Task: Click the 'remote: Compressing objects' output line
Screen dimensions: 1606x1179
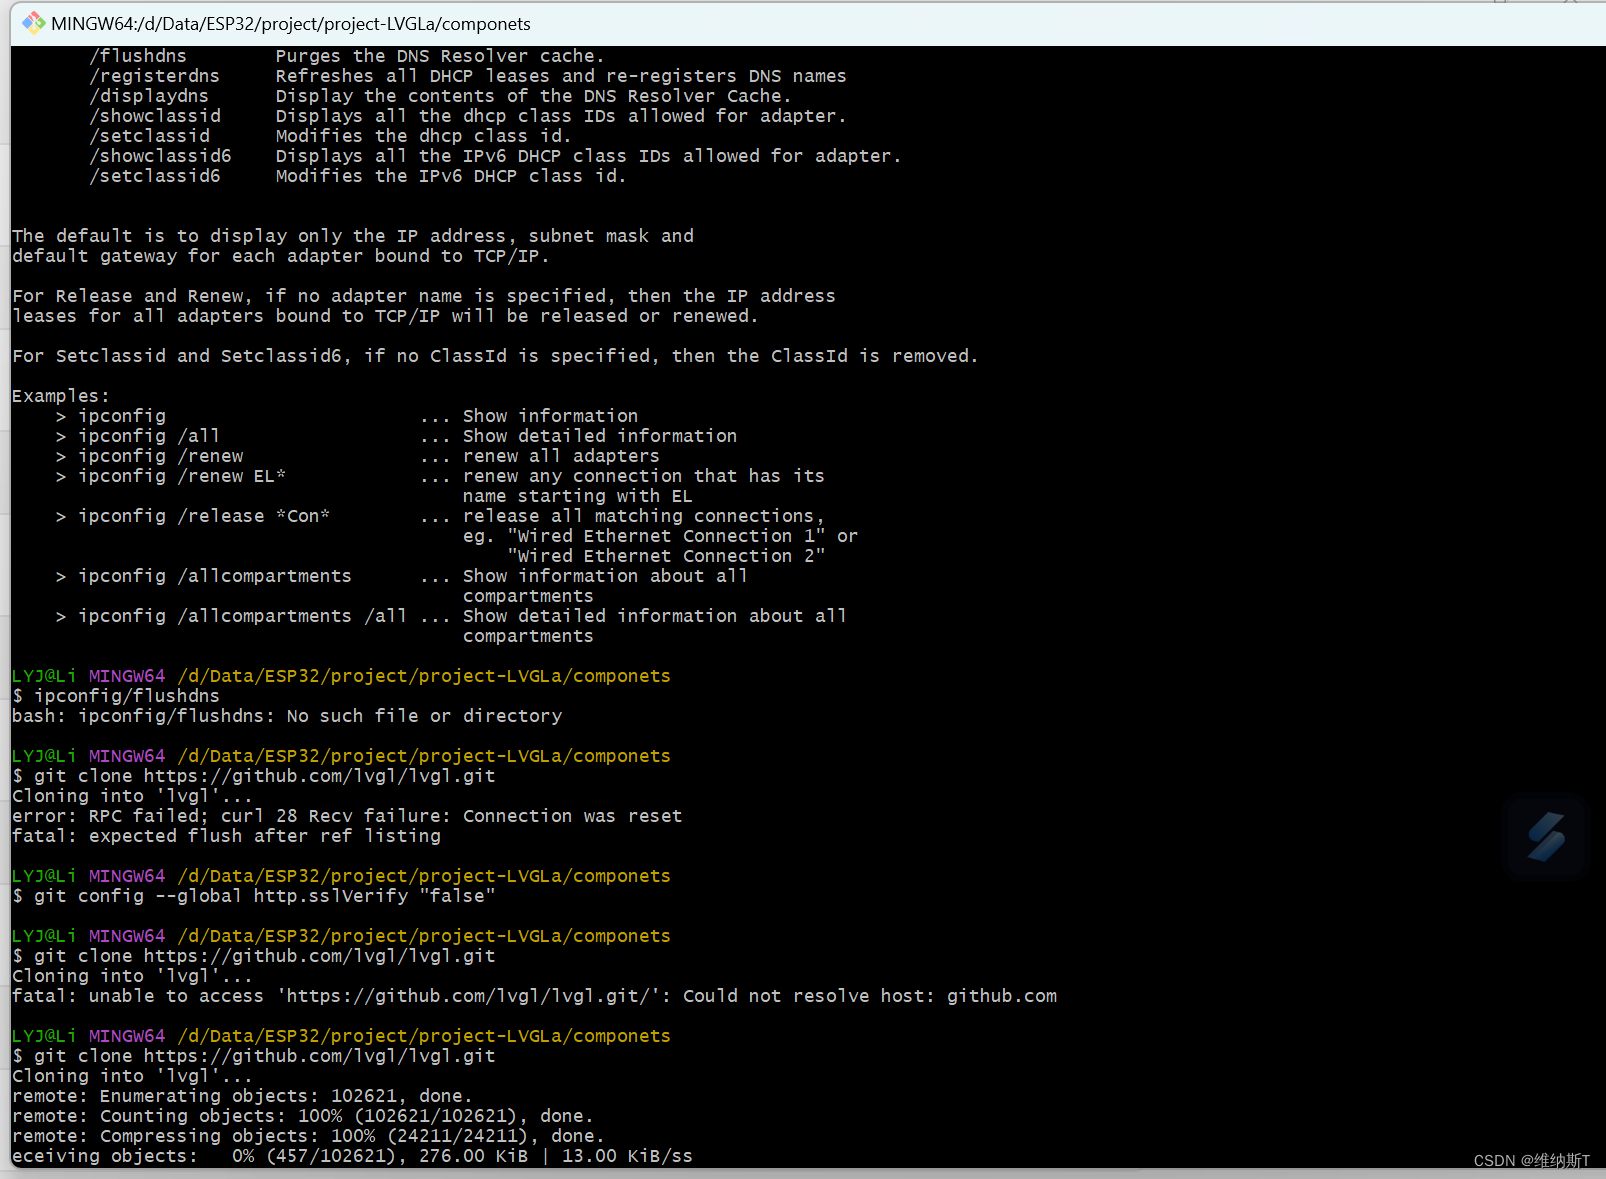Action: click(x=300, y=1135)
